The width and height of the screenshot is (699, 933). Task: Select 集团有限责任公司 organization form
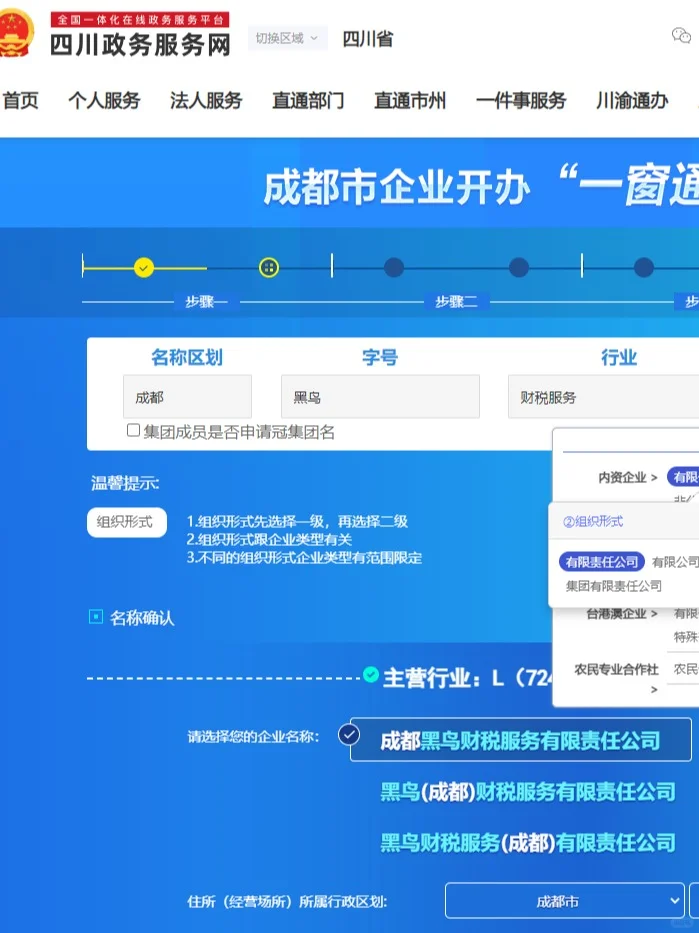click(614, 586)
